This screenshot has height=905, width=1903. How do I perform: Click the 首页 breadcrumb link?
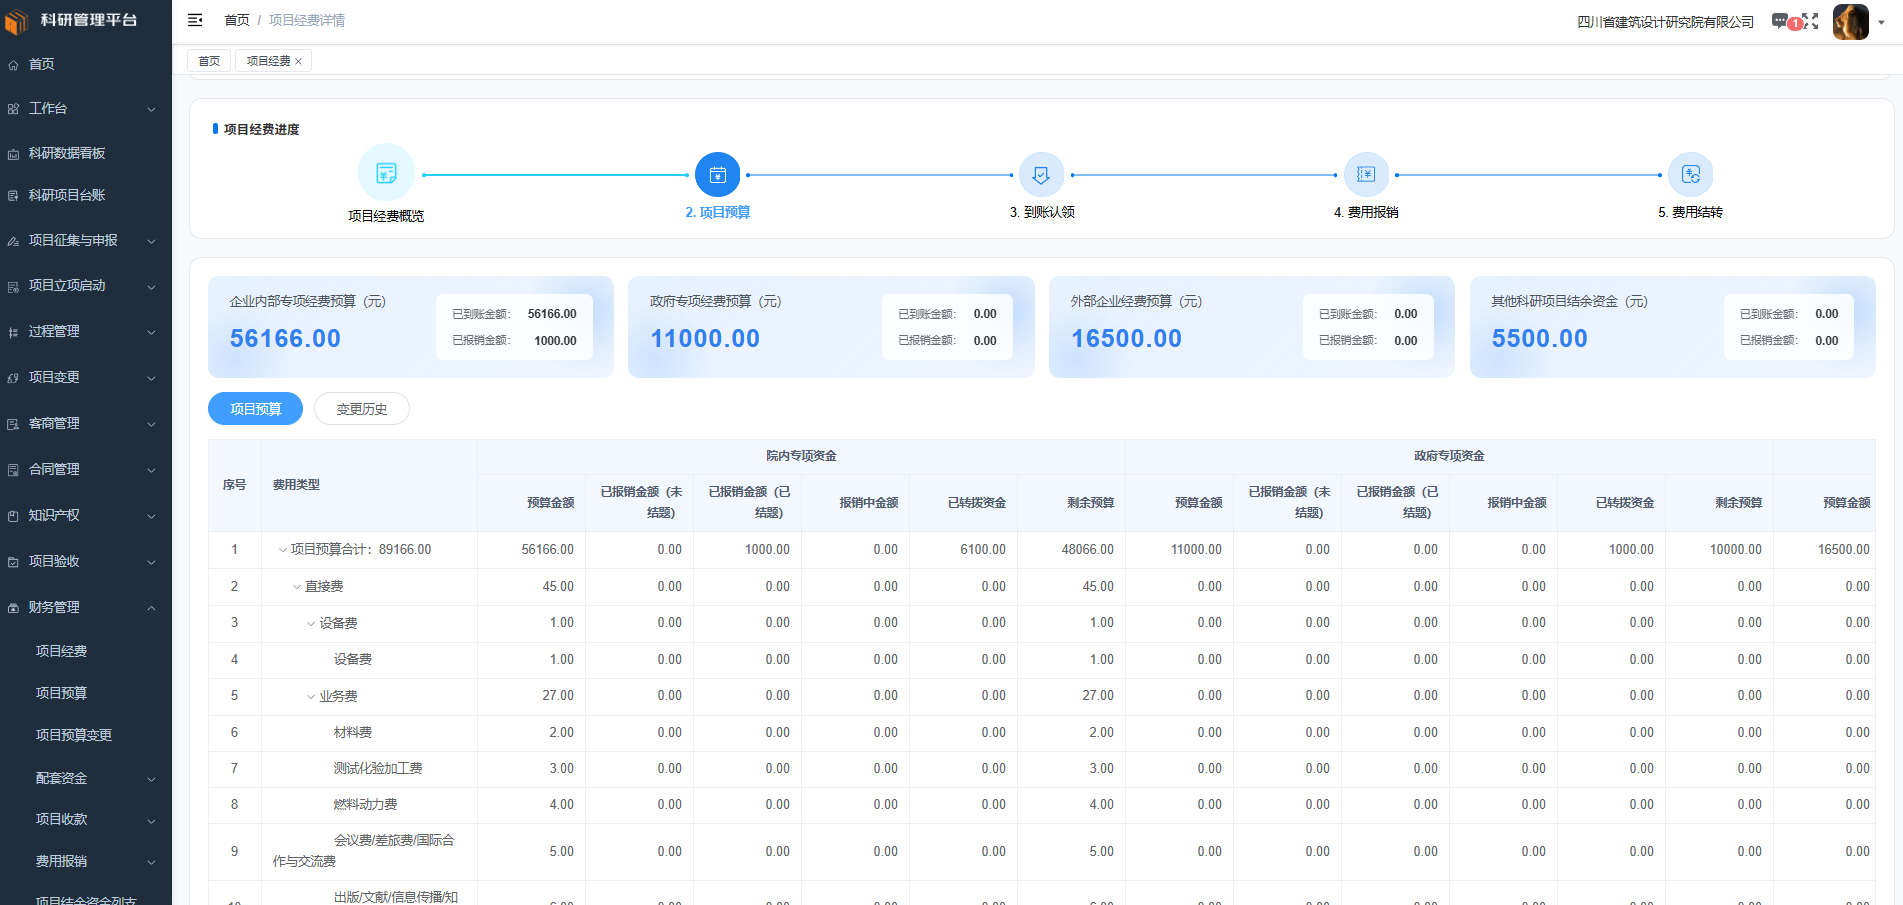(x=237, y=20)
